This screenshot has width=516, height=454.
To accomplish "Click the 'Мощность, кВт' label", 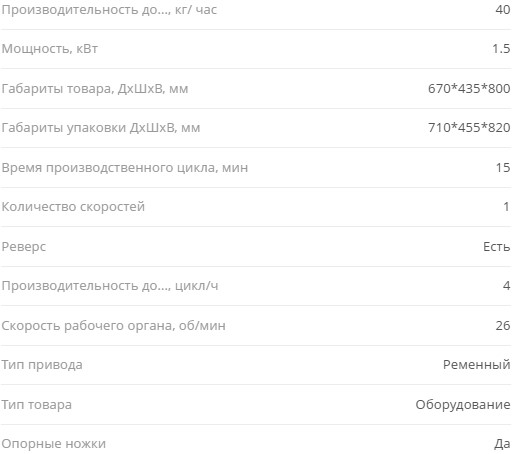I will click(50, 49).
